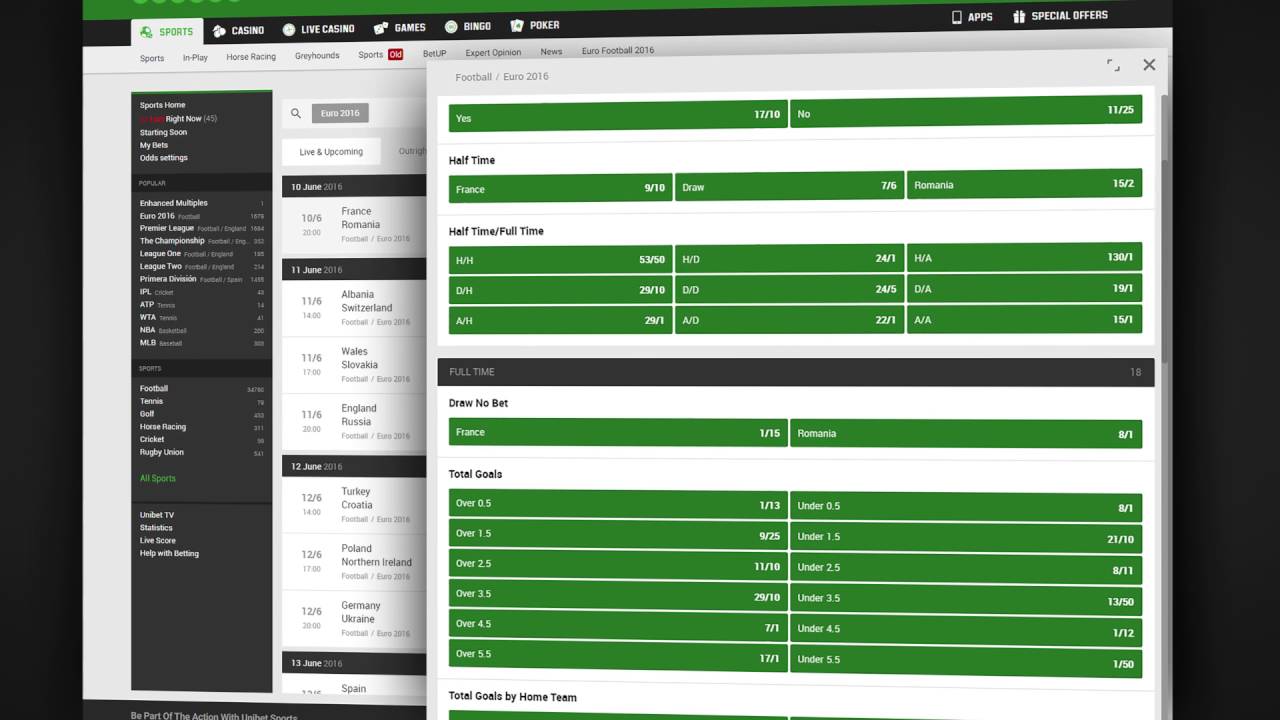Select the Live & Upcoming tab
Screen dimensions: 1280x720
point(331,152)
